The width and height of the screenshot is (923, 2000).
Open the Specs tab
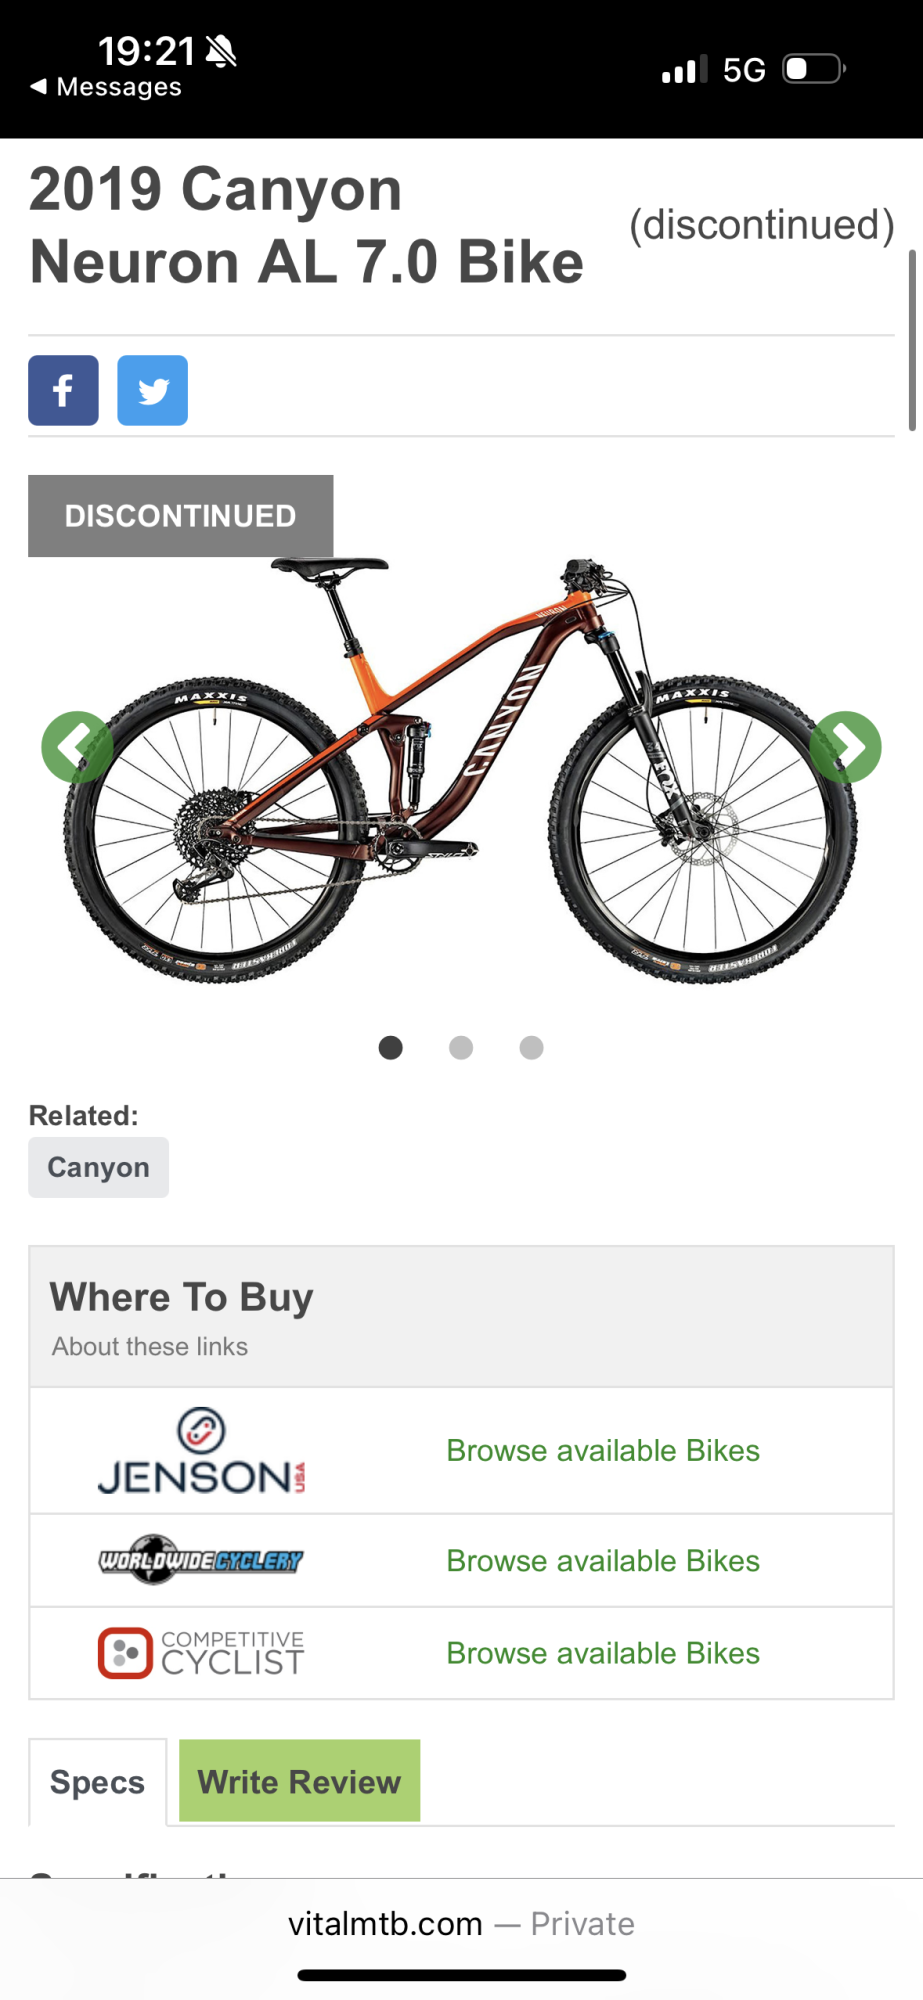(97, 1782)
